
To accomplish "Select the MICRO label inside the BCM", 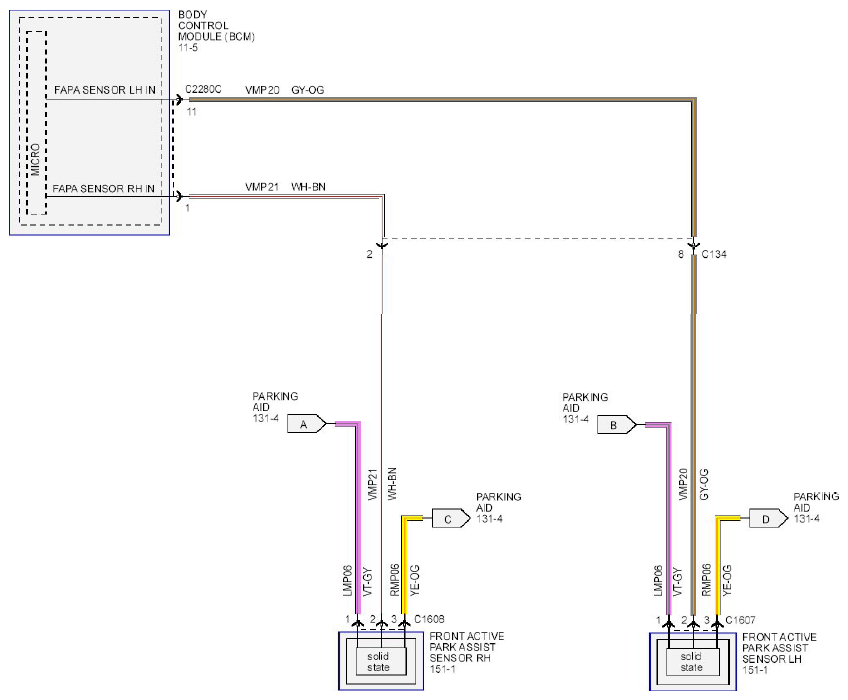I will [x=36, y=160].
